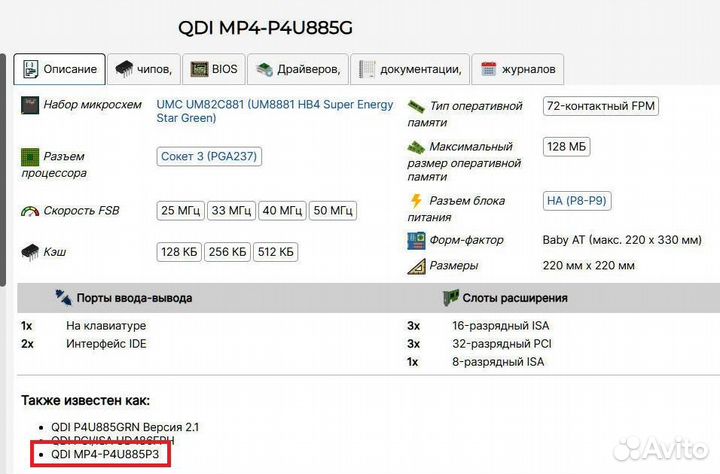Viewport: 720px width, 474px height.
Task: Click the chip icon in the чипов tab
Action: point(124,69)
